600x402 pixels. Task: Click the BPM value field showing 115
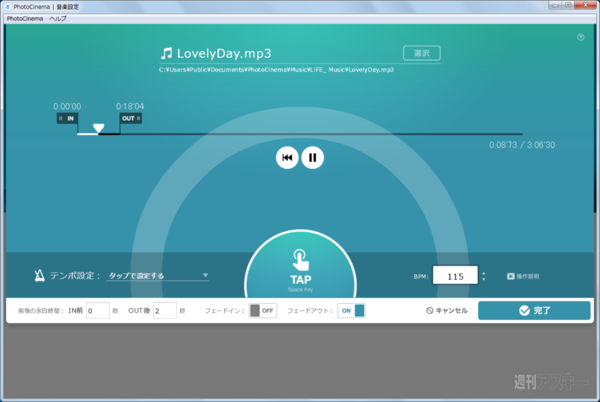[455, 276]
